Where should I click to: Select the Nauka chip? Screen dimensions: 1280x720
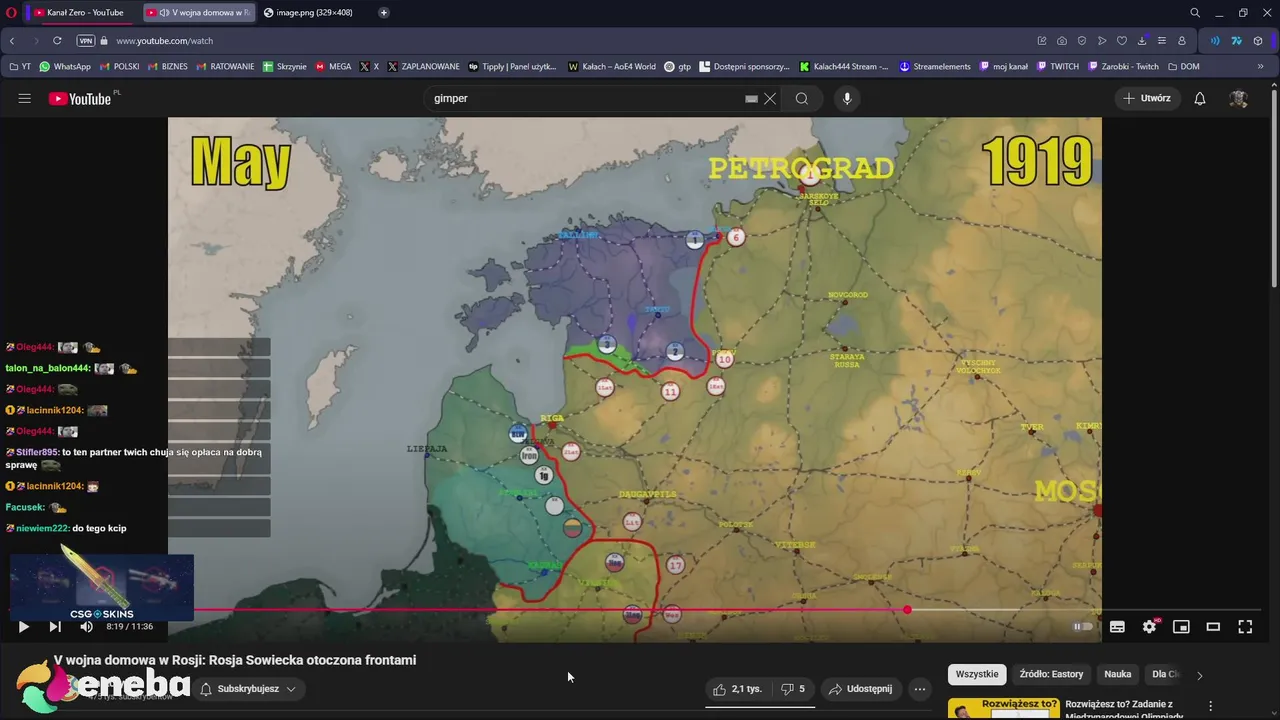click(x=1118, y=674)
